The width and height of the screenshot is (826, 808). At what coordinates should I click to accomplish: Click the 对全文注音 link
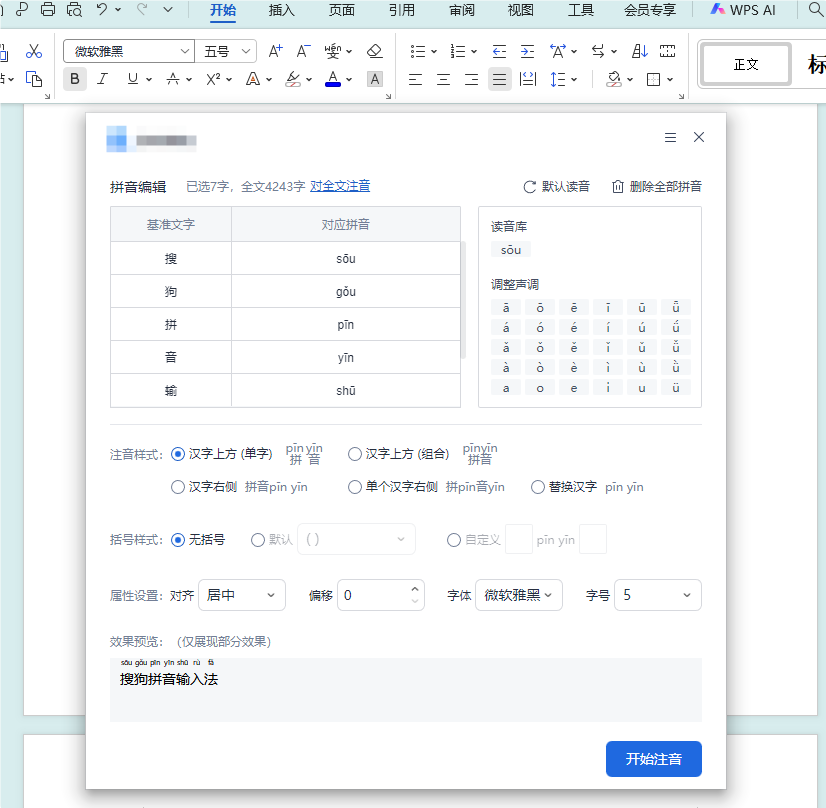pyautogui.click(x=340, y=186)
